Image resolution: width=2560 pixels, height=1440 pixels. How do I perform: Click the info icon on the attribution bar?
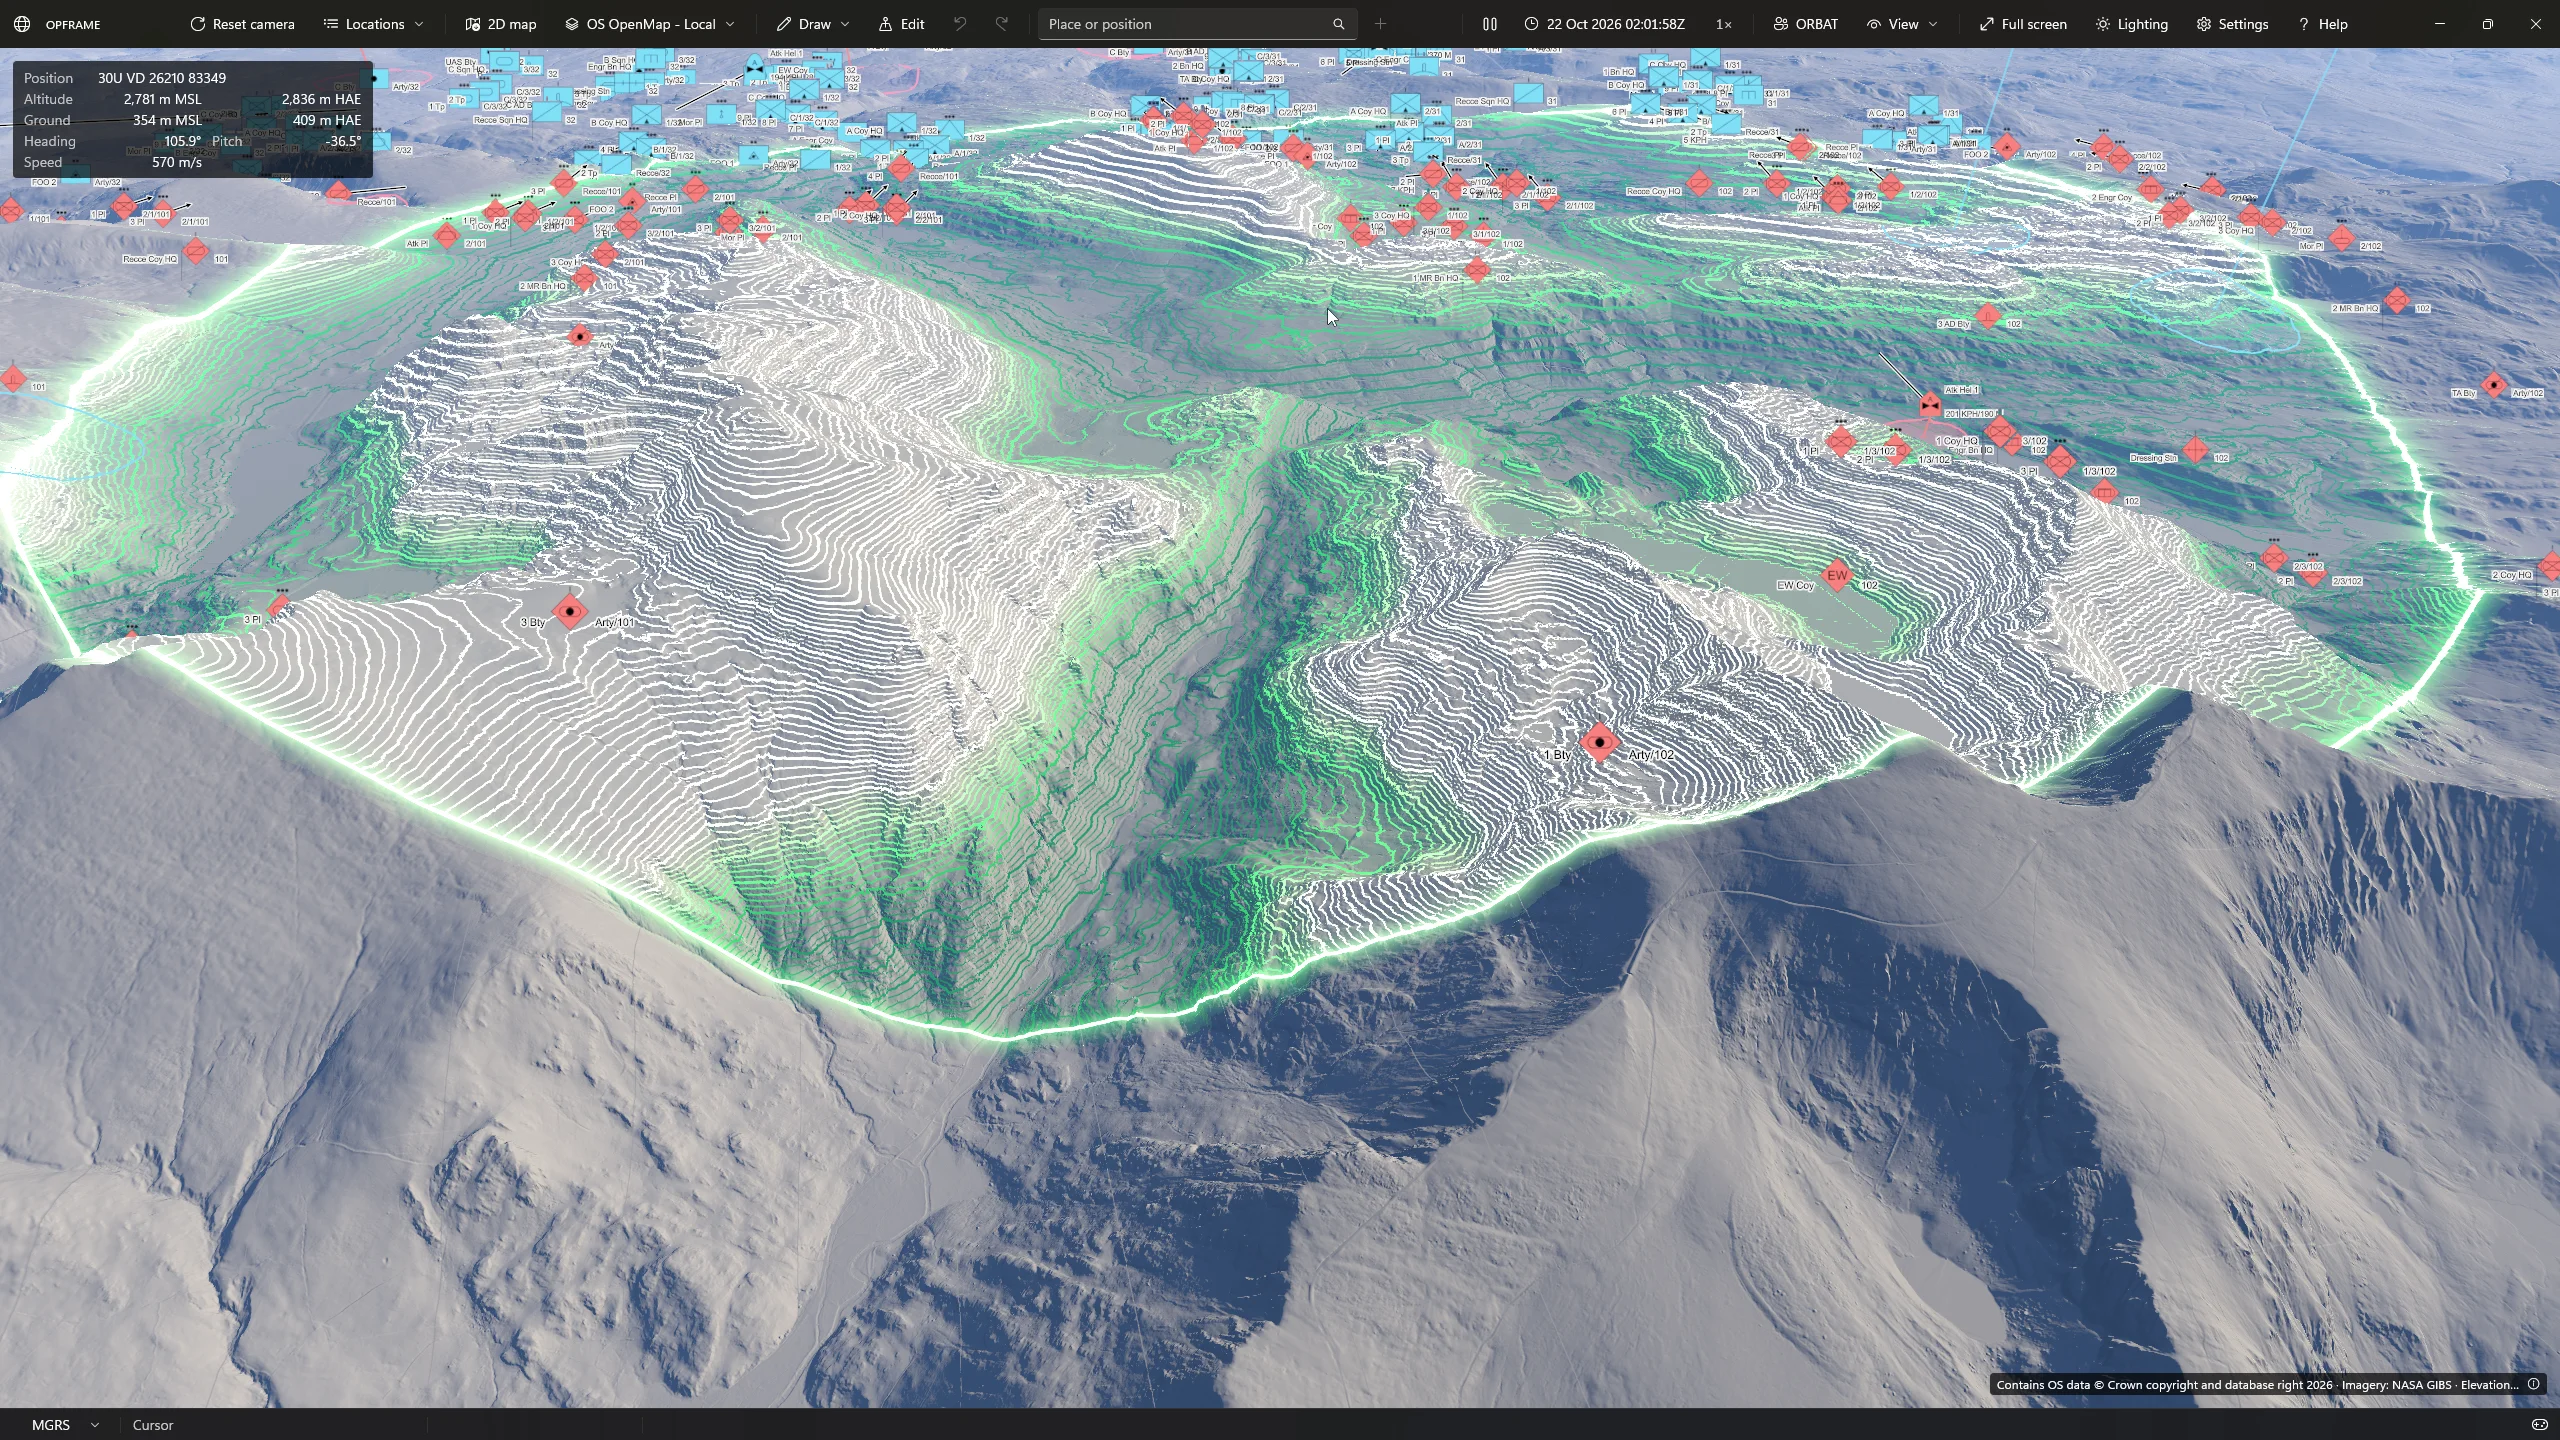2534,1385
